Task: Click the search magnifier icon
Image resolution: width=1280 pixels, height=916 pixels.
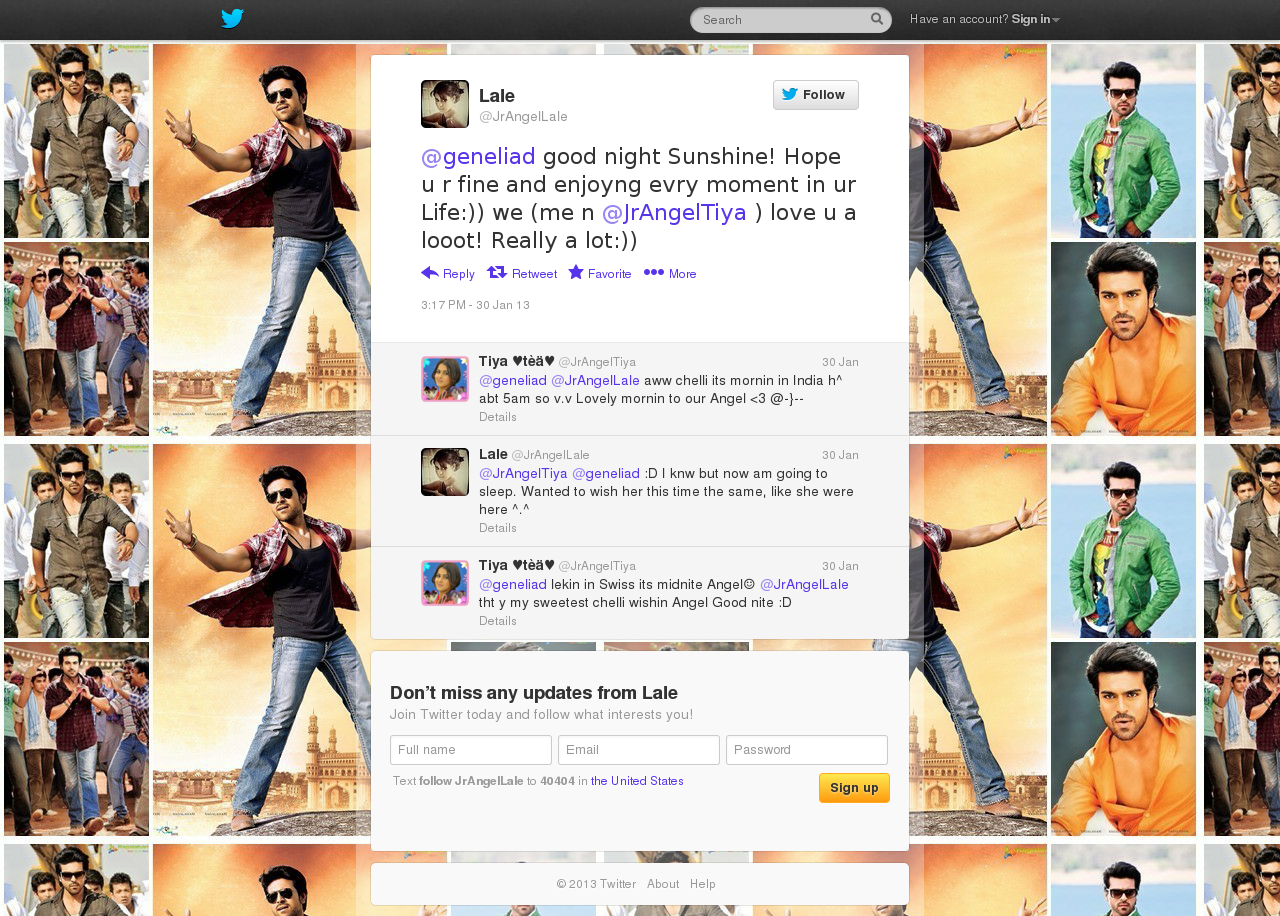Action: 877,19
